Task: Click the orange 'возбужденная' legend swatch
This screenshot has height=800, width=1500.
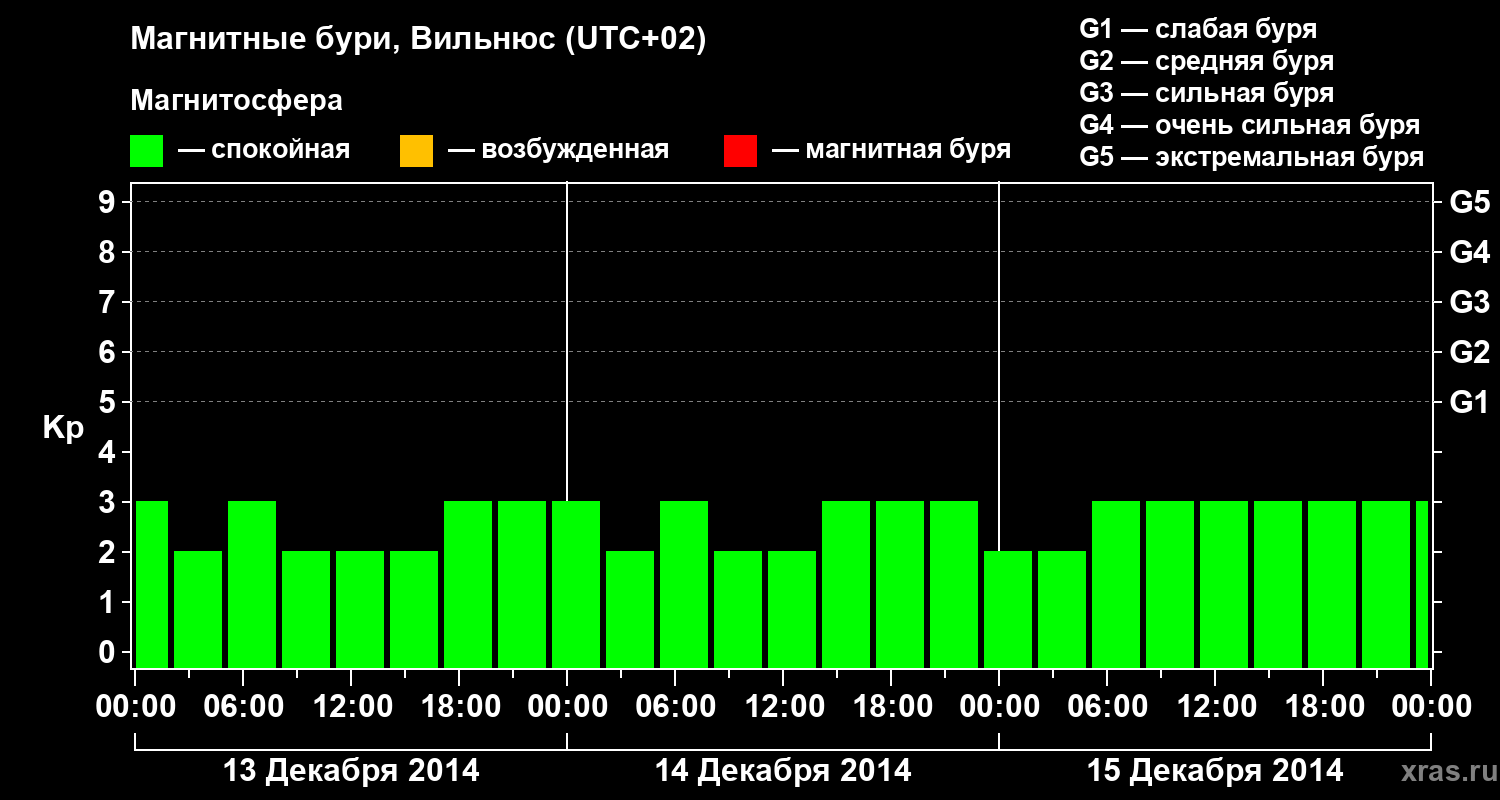Action: pyautogui.click(x=416, y=151)
